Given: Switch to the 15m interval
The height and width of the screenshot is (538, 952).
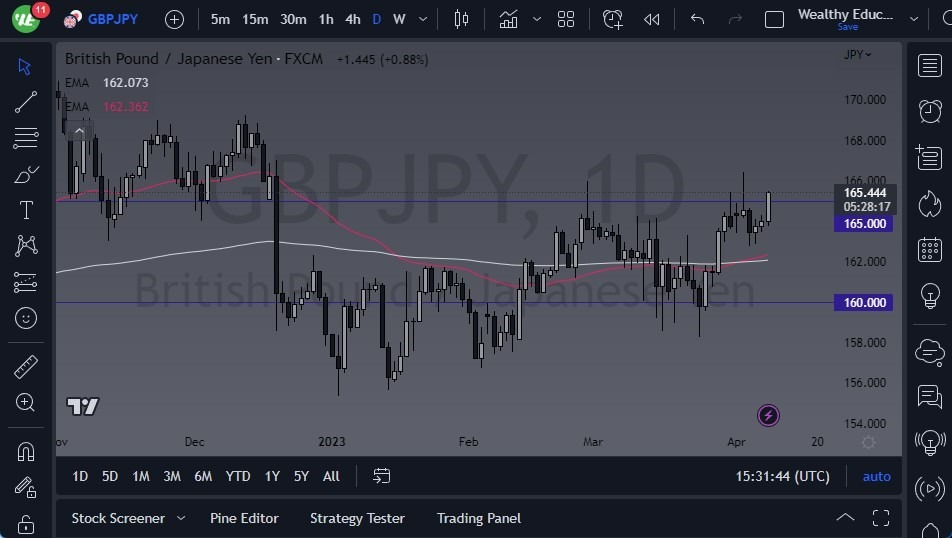Looking at the screenshot, I should [255, 19].
